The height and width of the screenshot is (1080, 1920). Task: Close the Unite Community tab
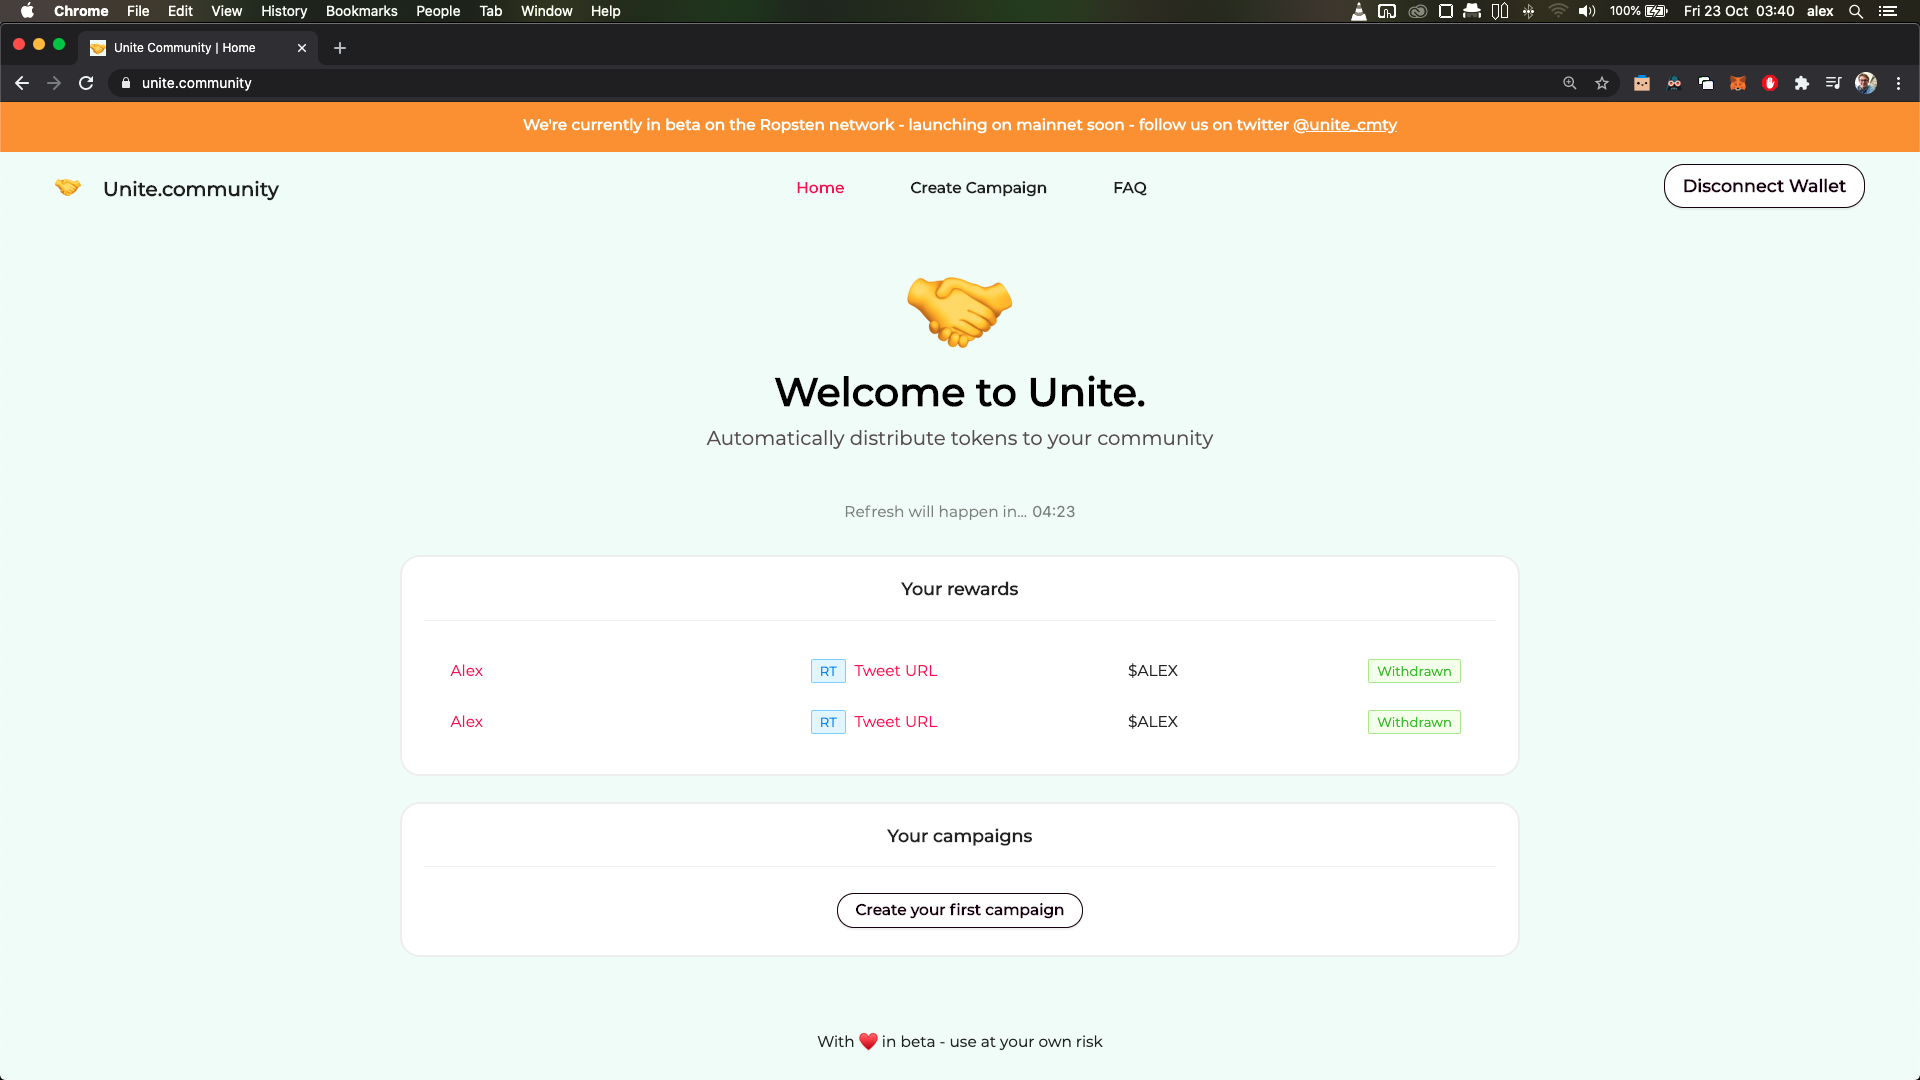302,48
